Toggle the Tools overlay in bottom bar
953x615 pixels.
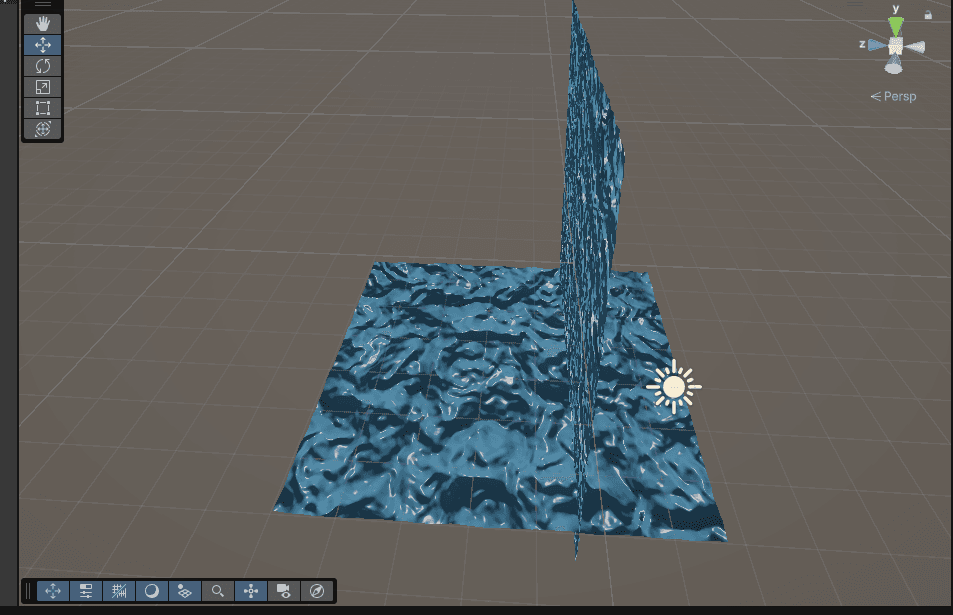click(53, 591)
